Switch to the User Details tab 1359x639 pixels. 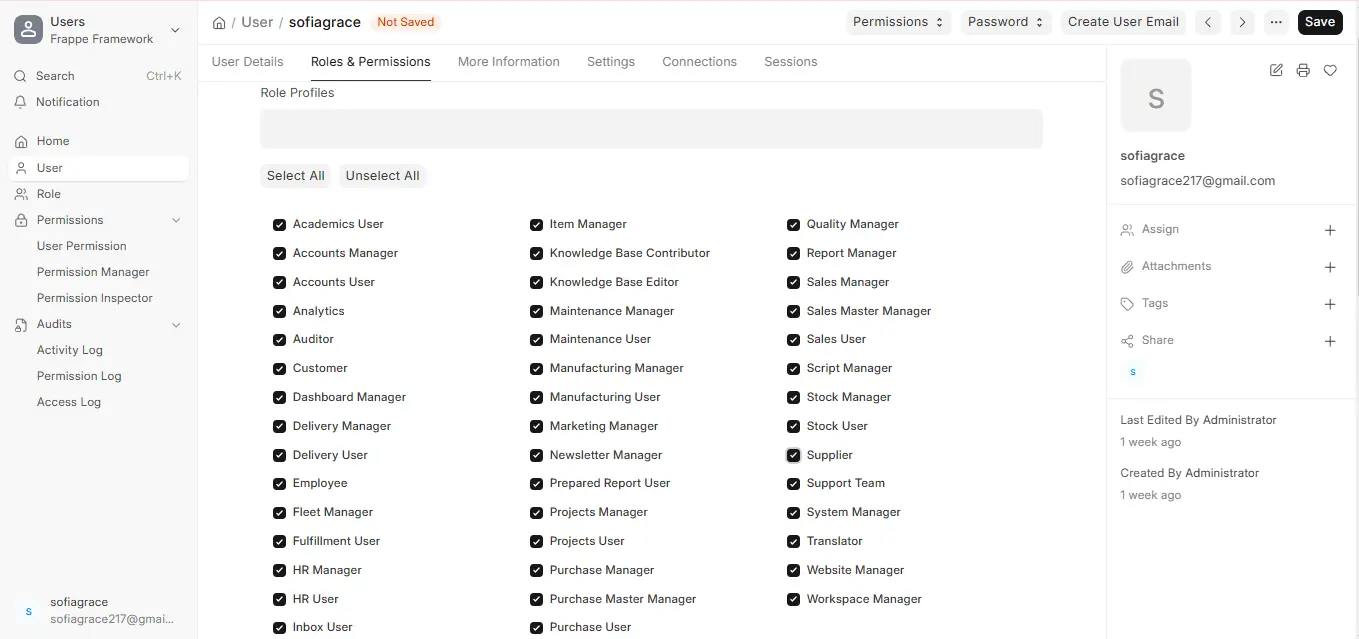pyautogui.click(x=248, y=61)
